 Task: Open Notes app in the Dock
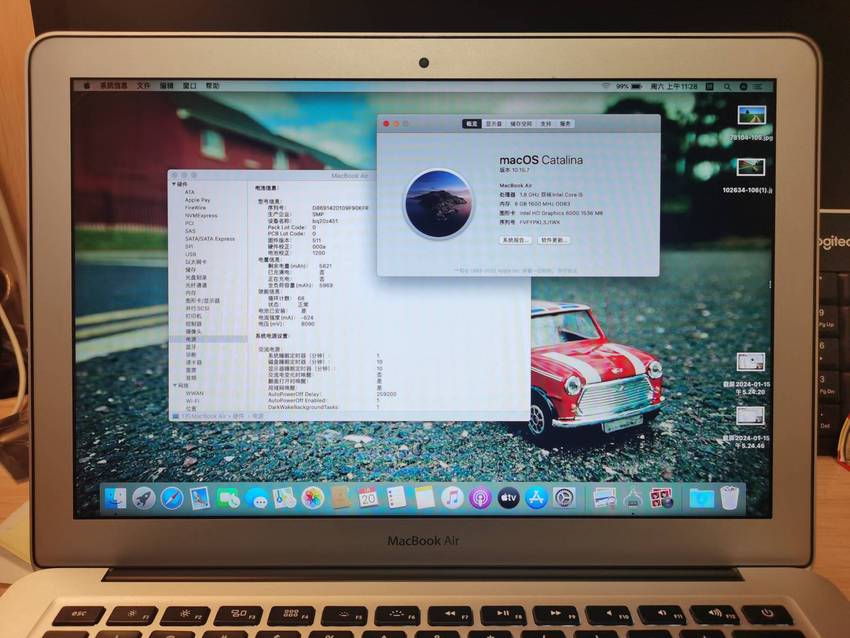(x=424, y=498)
